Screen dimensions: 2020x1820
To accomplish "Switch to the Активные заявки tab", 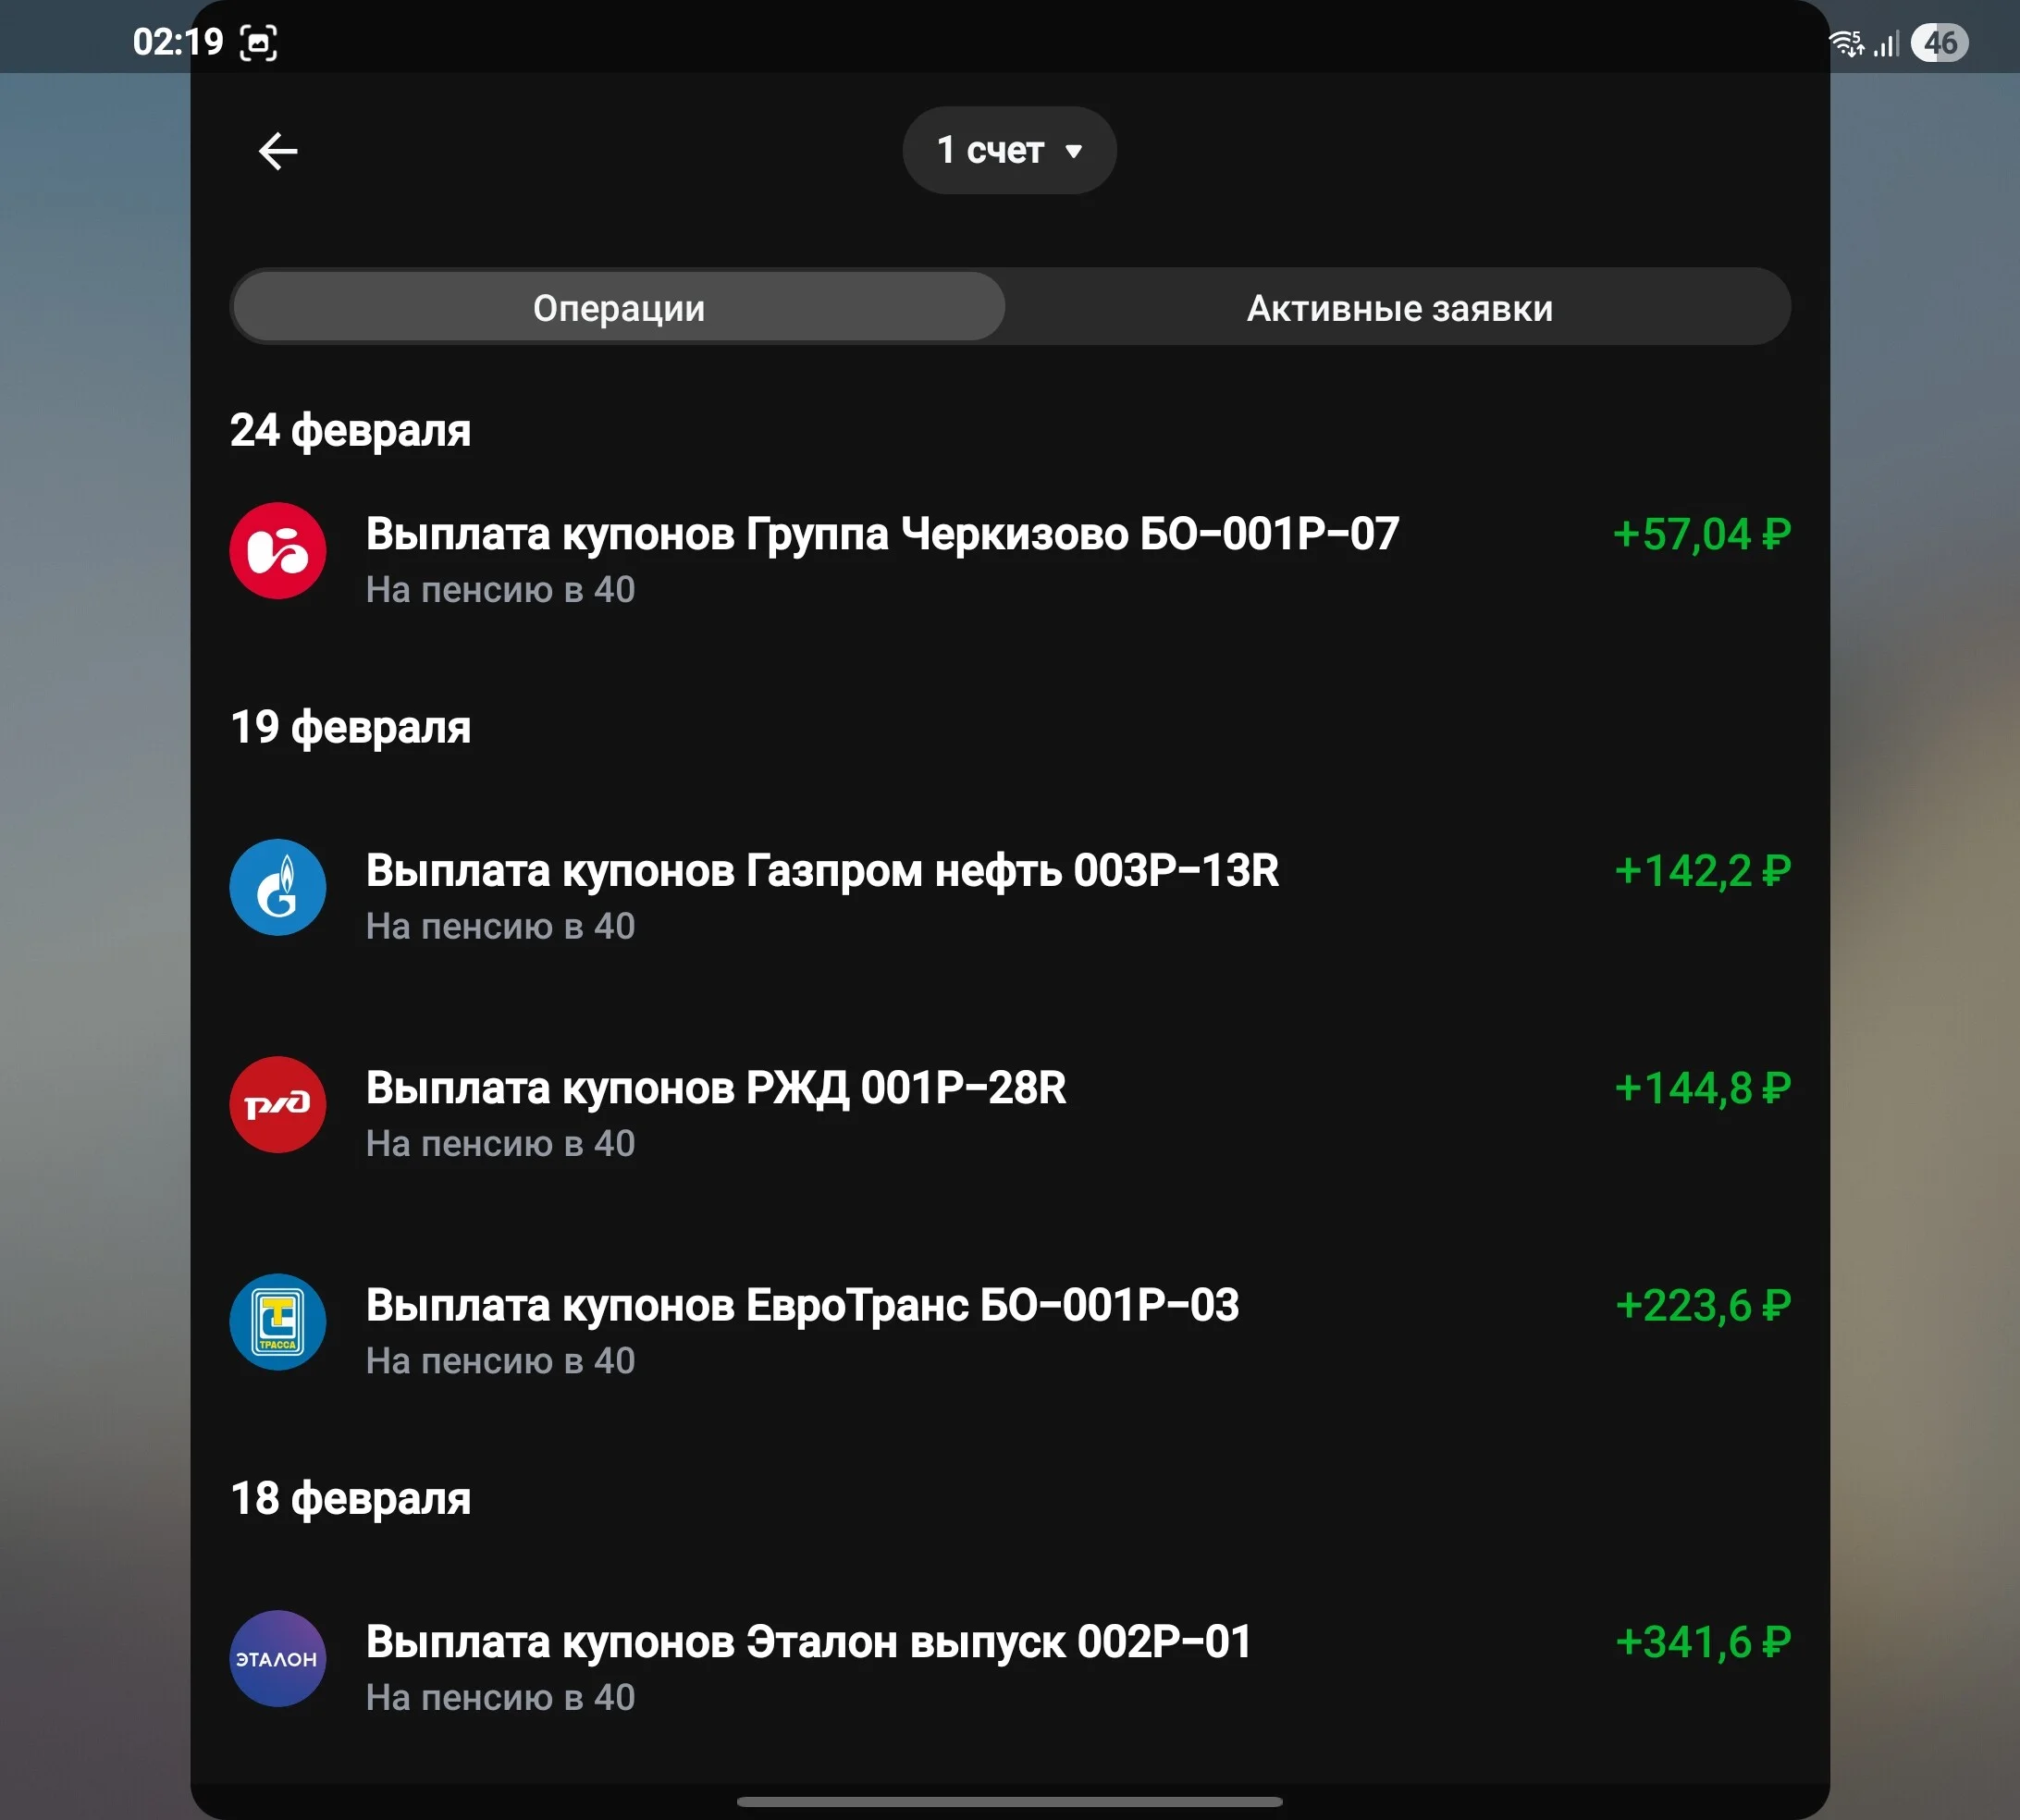I will point(1399,307).
